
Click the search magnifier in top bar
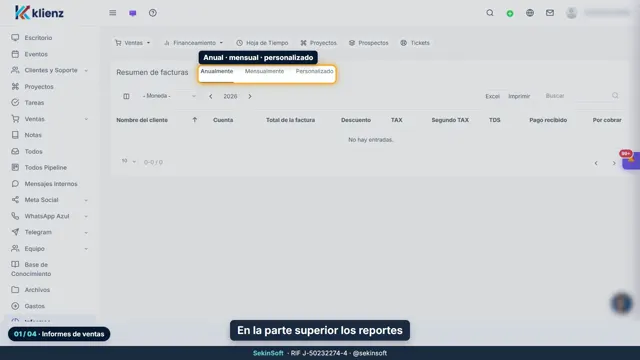pos(490,13)
